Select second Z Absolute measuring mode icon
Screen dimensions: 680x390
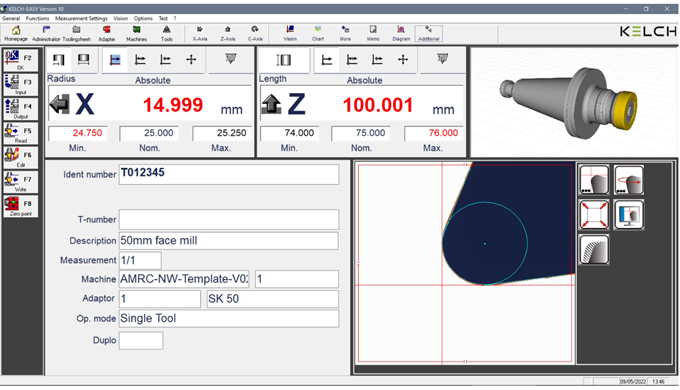click(352, 59)
